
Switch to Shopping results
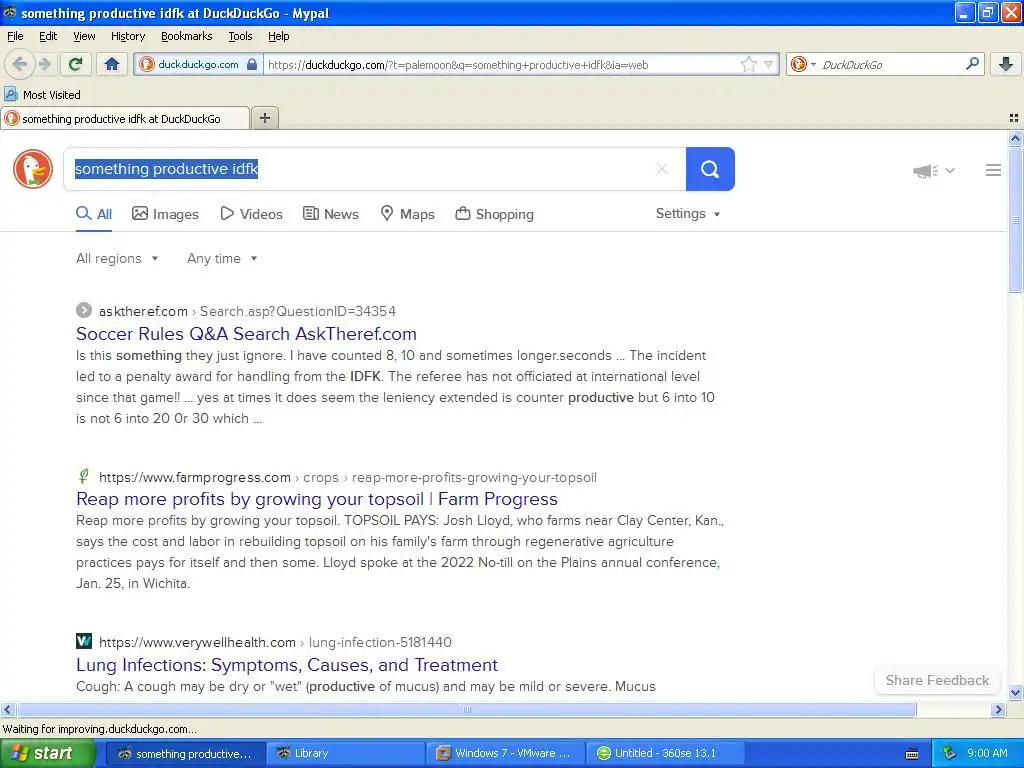pyautogui.click(x=494, y=214)
